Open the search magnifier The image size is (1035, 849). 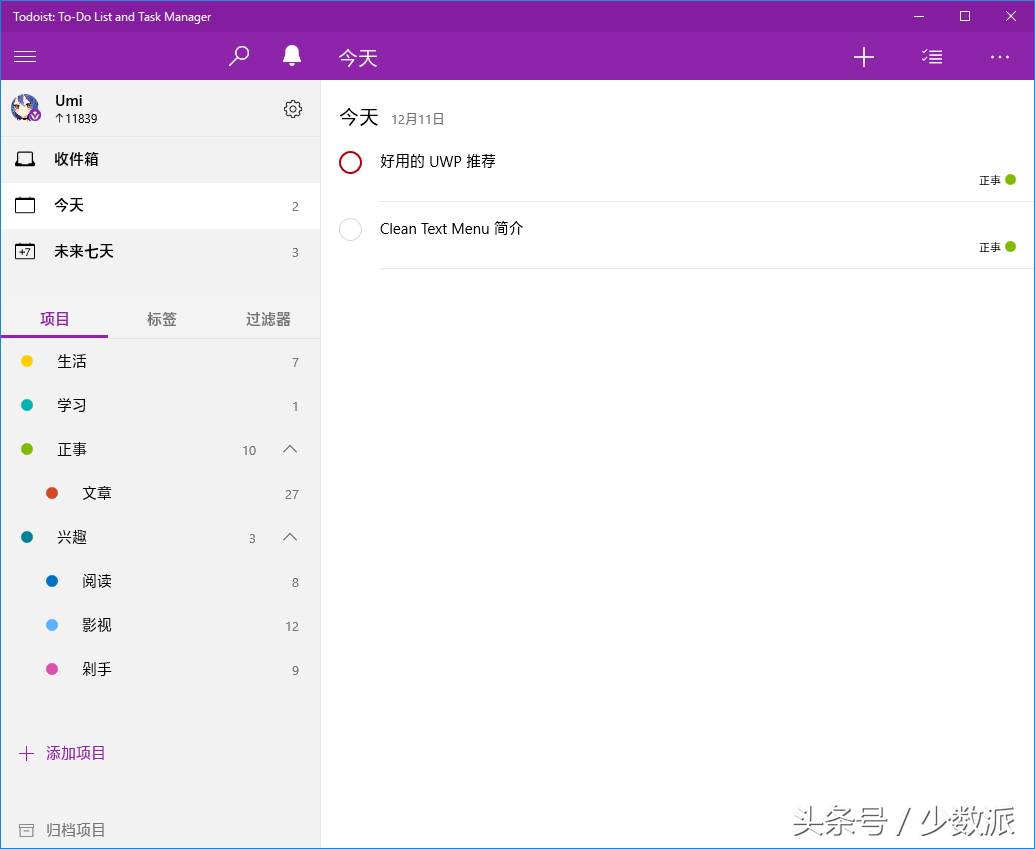[x=238, y=56]
